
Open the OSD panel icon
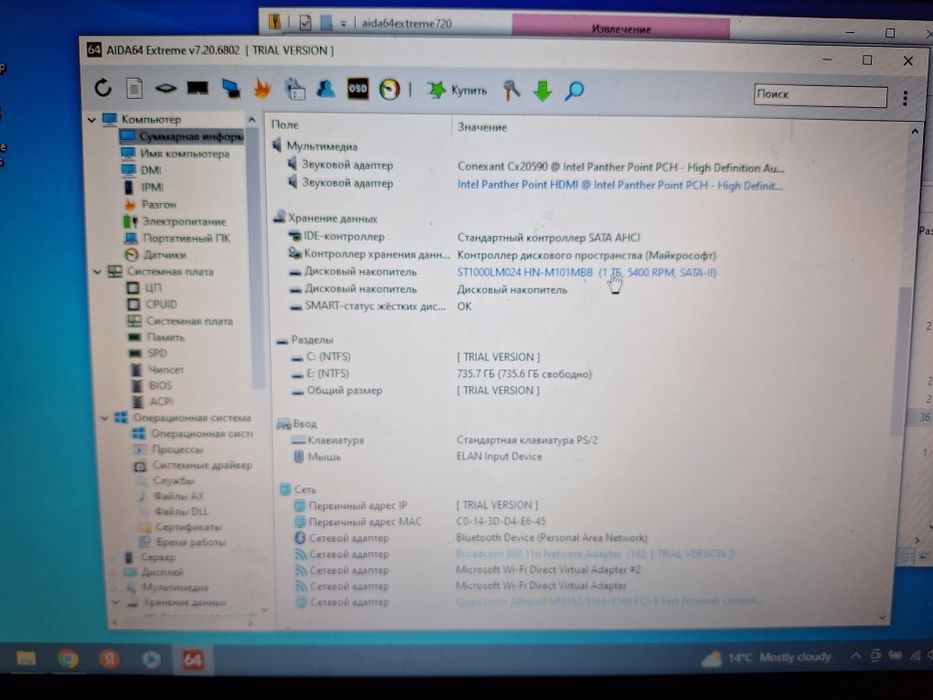coord(358,89)
